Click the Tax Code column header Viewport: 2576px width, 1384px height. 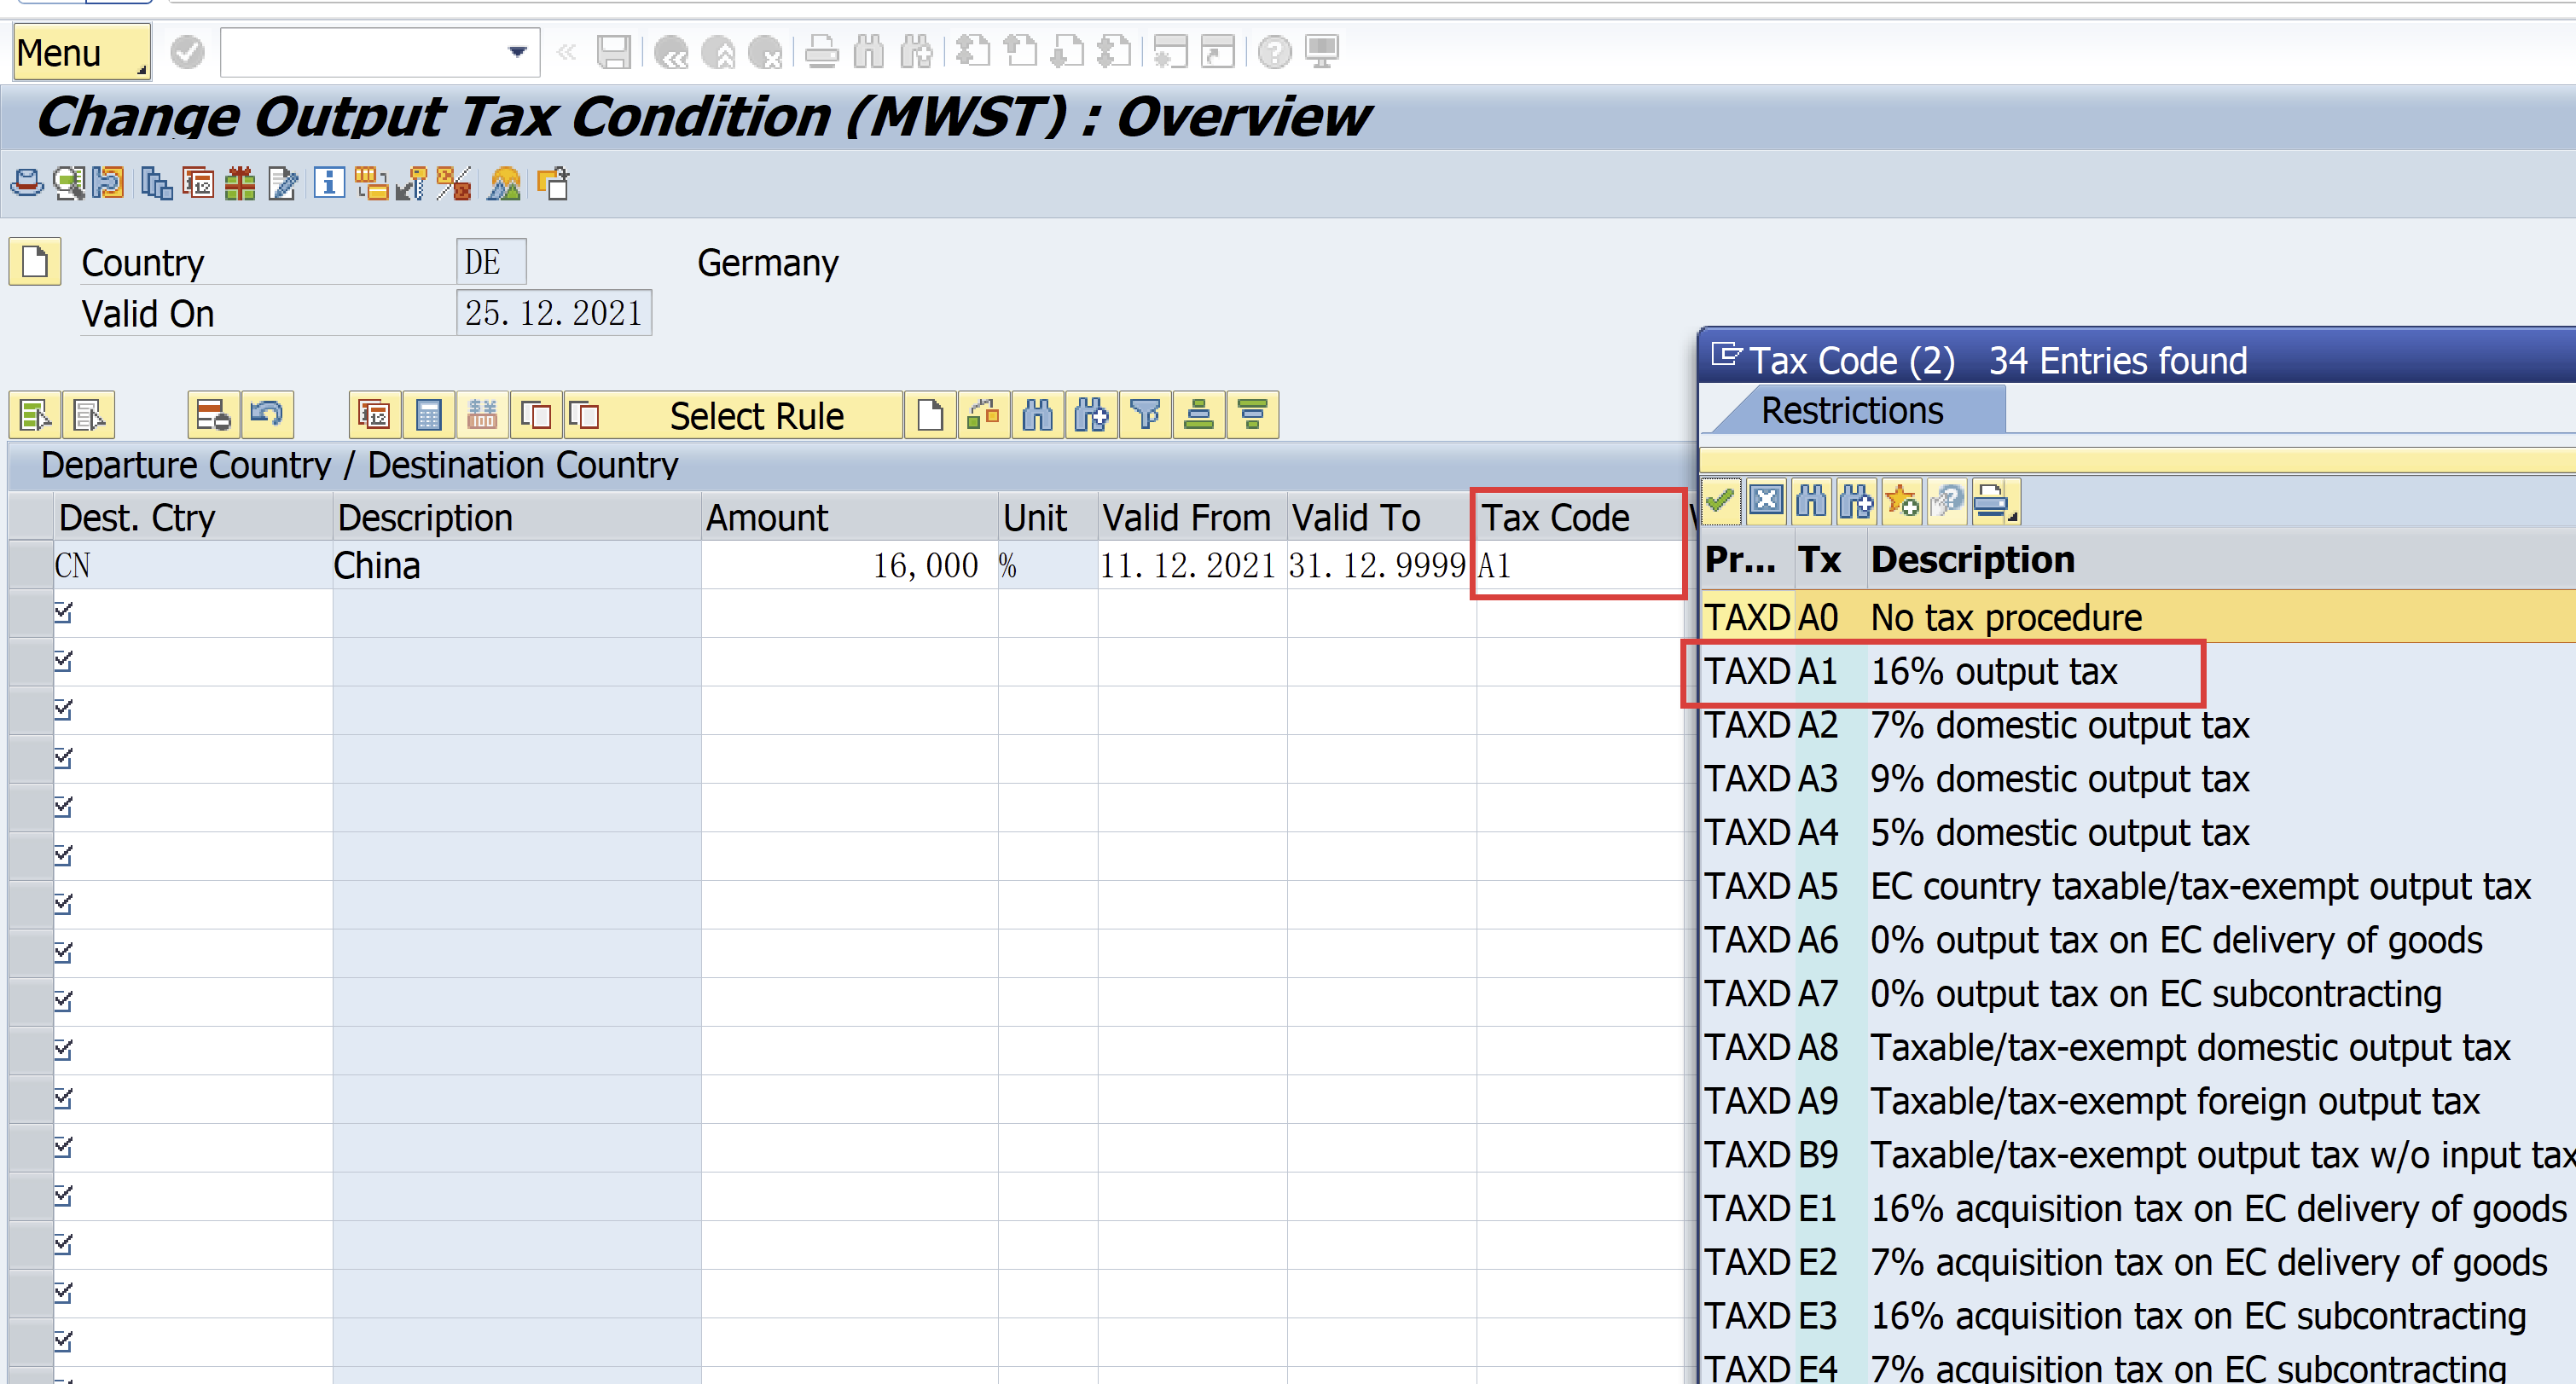(1578, 517)
